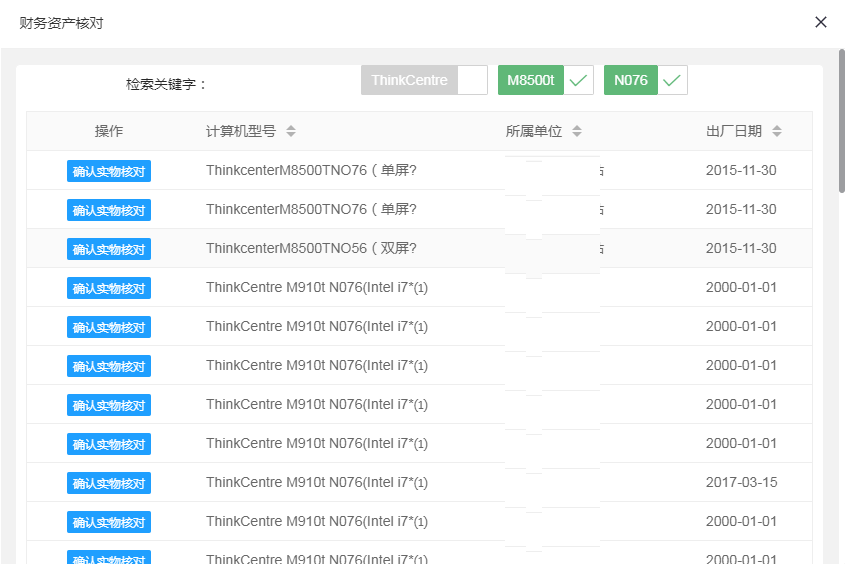This screenshot has height=564, width=845.
Task: Click the 检索关键字 label
Action: pyautogui.click(x=166, y=84)
